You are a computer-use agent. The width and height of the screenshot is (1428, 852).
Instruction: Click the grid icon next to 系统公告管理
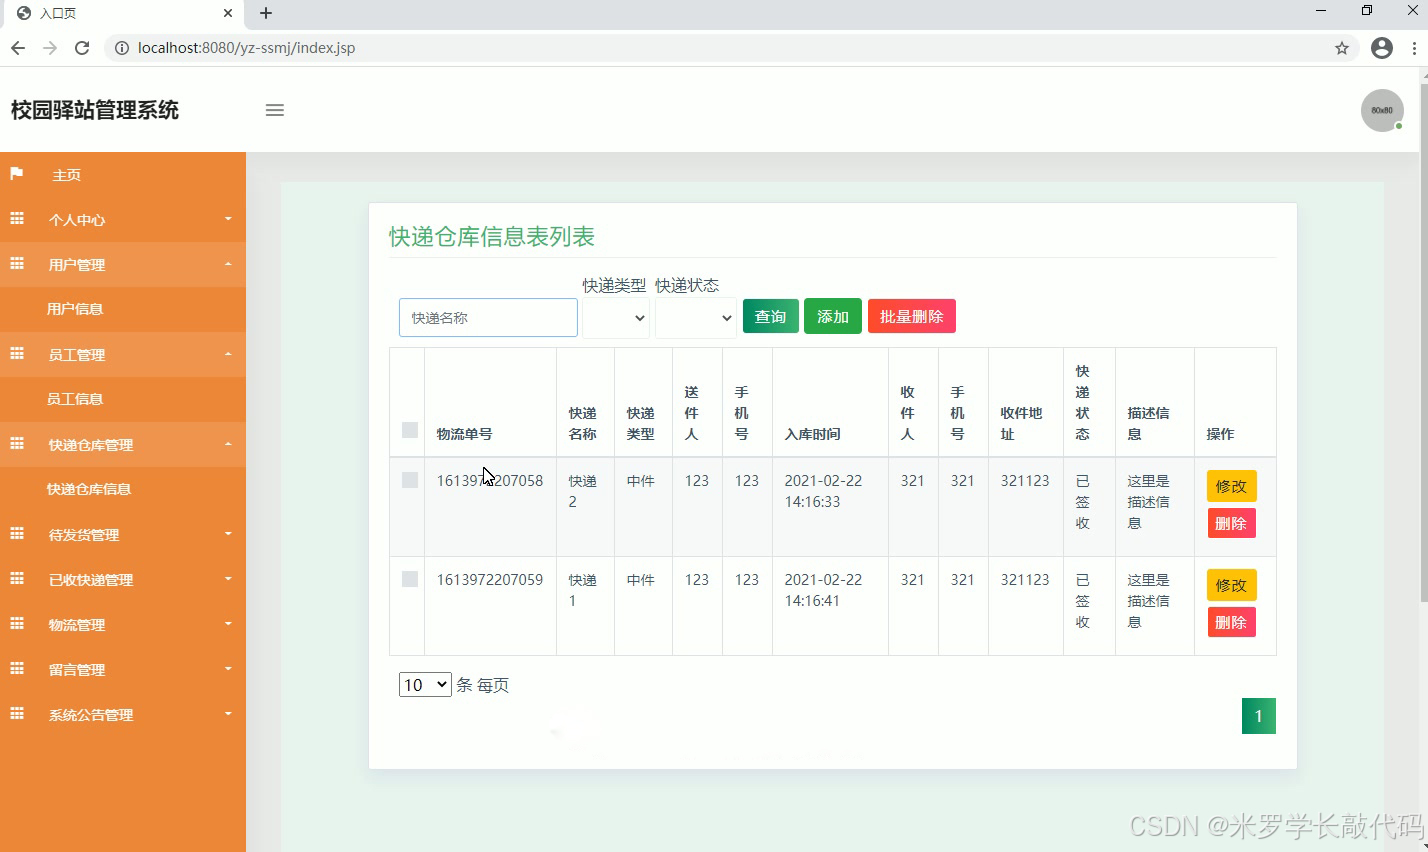[16, 714]
